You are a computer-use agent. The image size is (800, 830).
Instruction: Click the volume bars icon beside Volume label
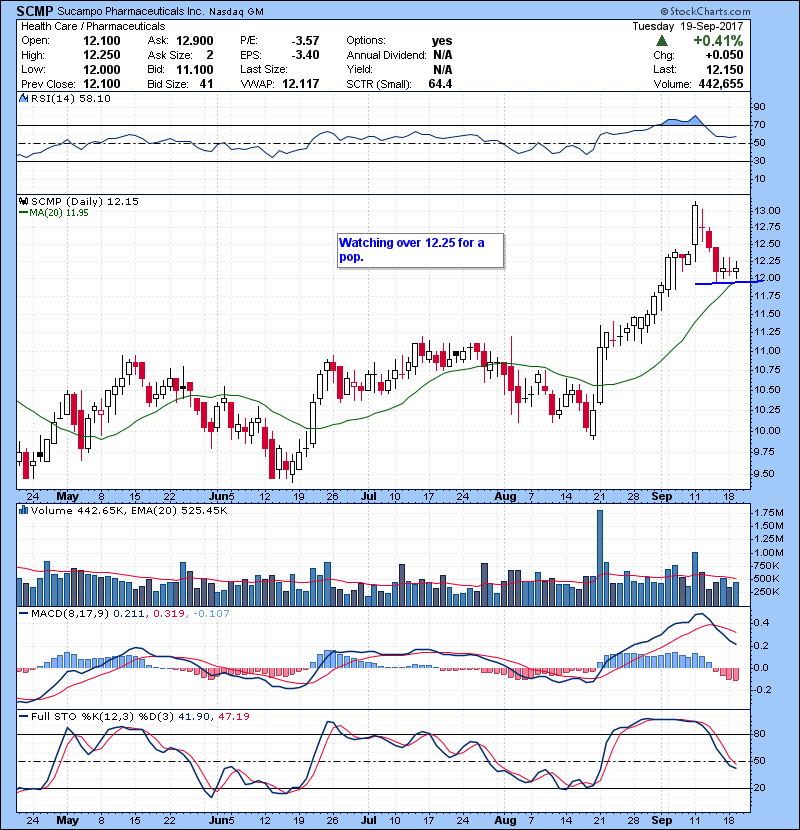[x=23, y=510]
